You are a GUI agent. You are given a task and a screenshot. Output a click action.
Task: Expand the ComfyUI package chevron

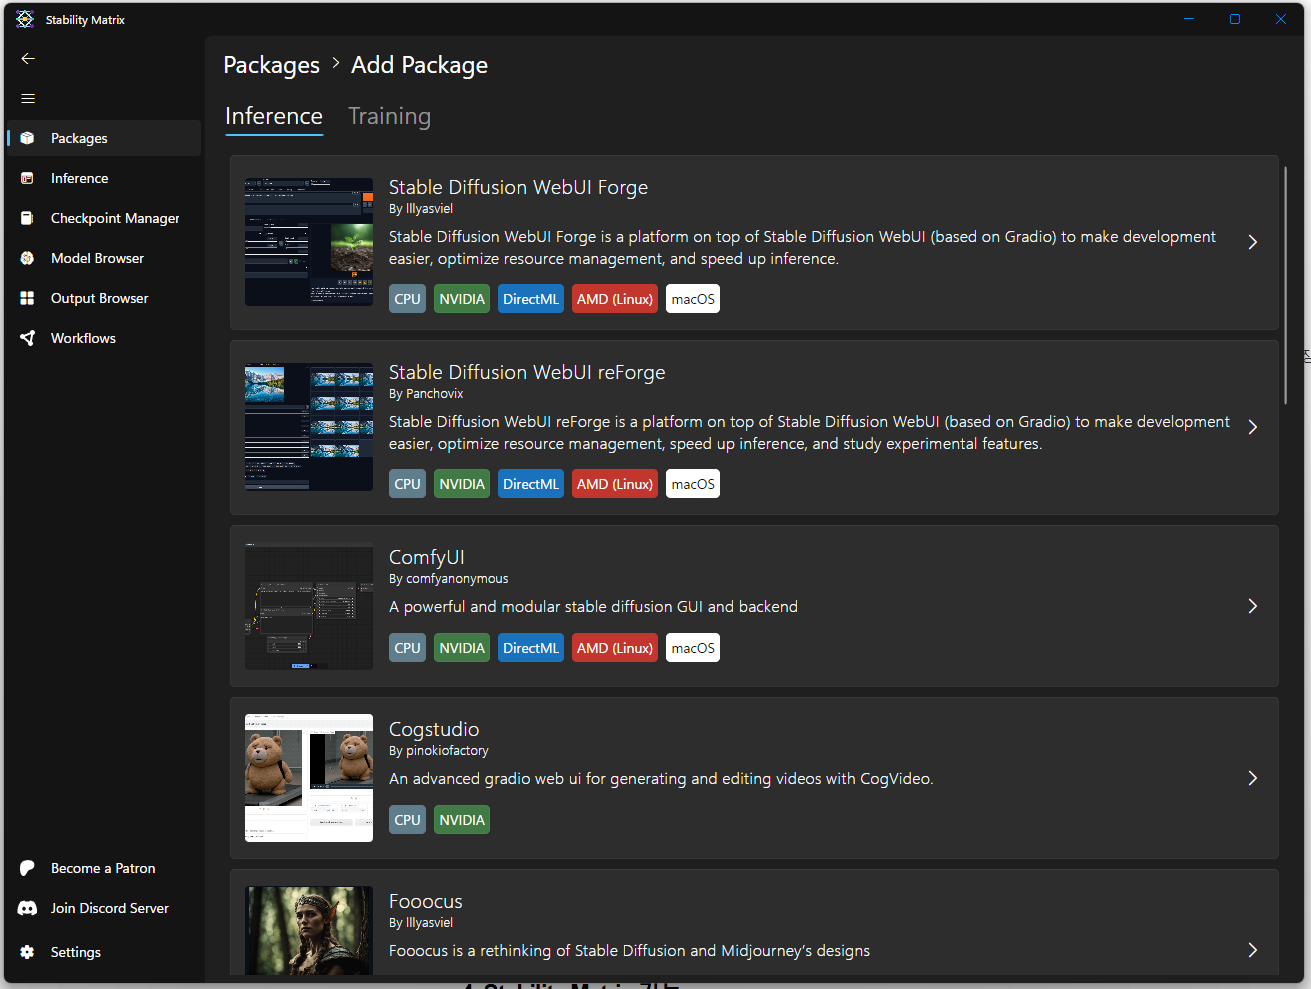pos(1252,606)
